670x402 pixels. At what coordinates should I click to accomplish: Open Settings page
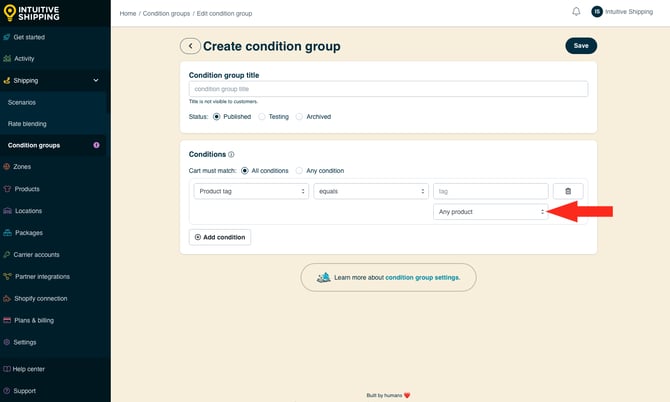pos(25,342)
